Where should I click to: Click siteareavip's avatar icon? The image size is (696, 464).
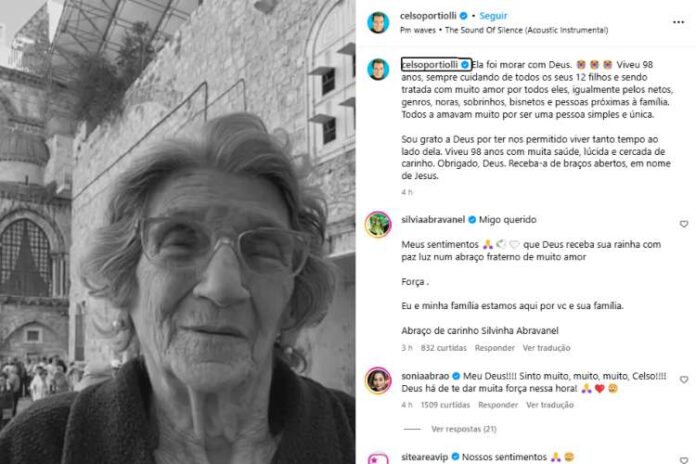378,458
